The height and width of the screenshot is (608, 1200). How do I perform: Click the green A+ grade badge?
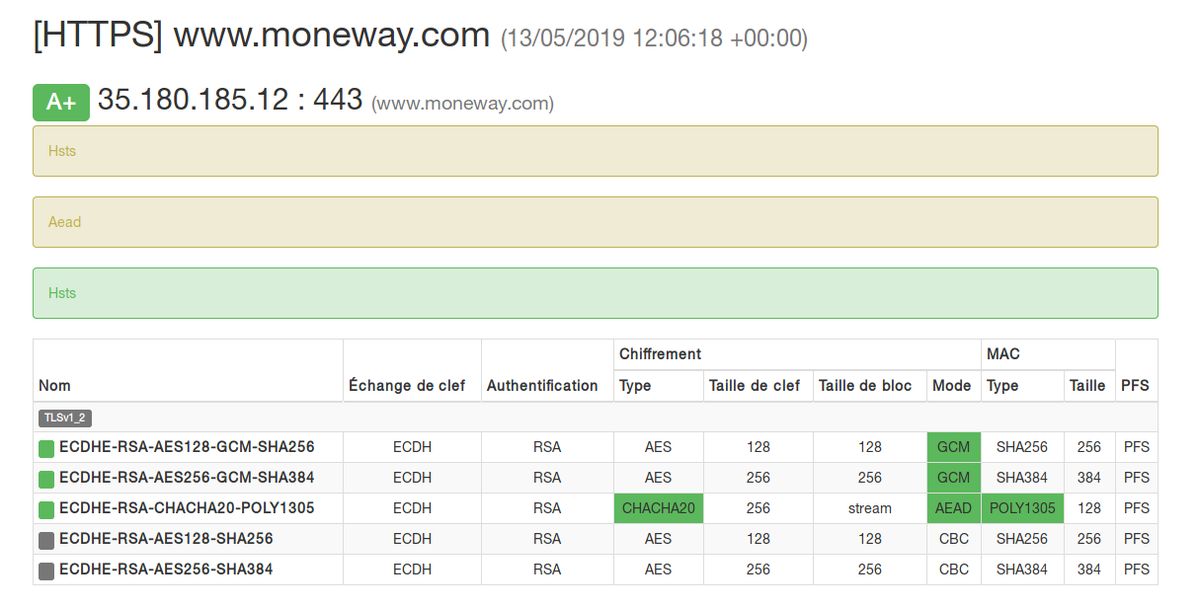tap(61, 103)
